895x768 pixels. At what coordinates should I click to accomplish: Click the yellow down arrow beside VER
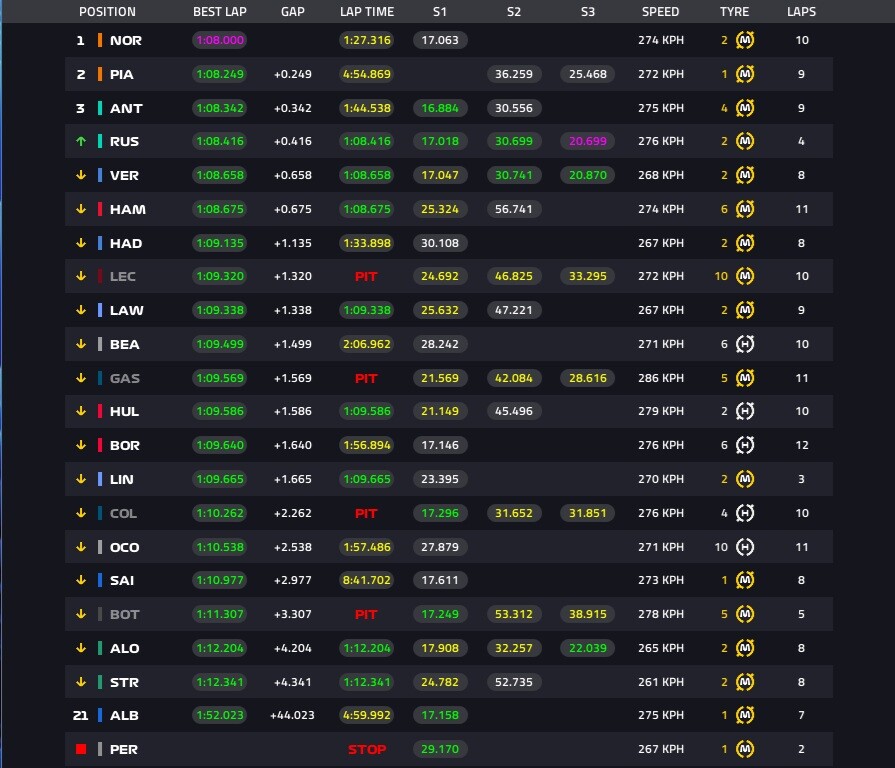[81, 175]
